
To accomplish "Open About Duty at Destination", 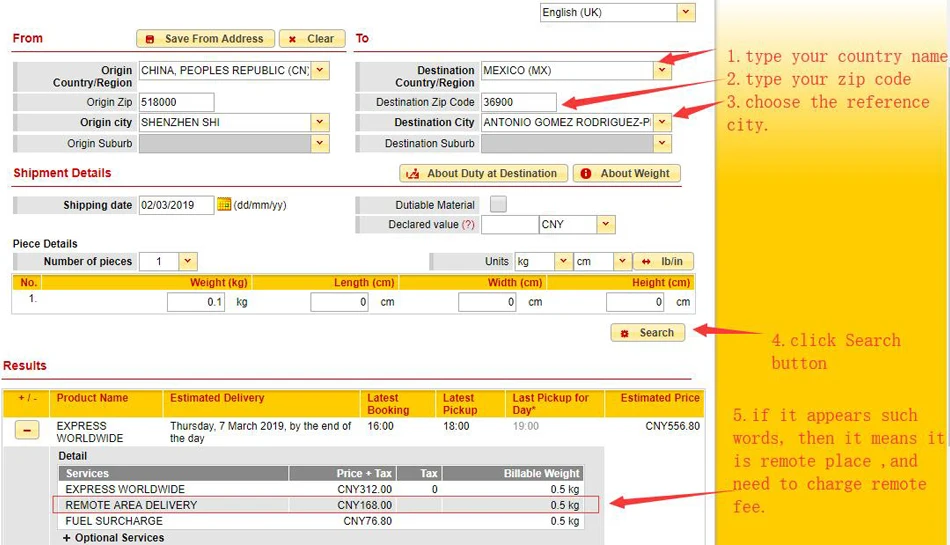I will (x=483, y=174).
